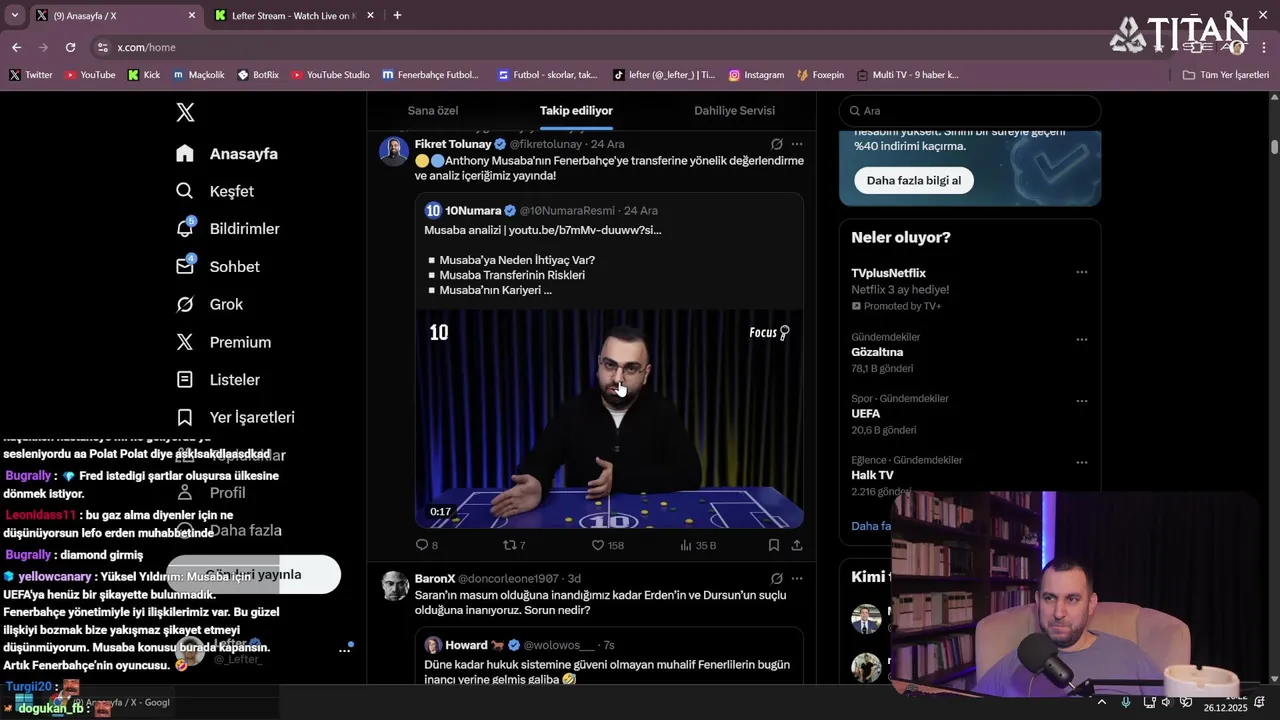Switch to Takip ediliyor tab

(576, 111)
